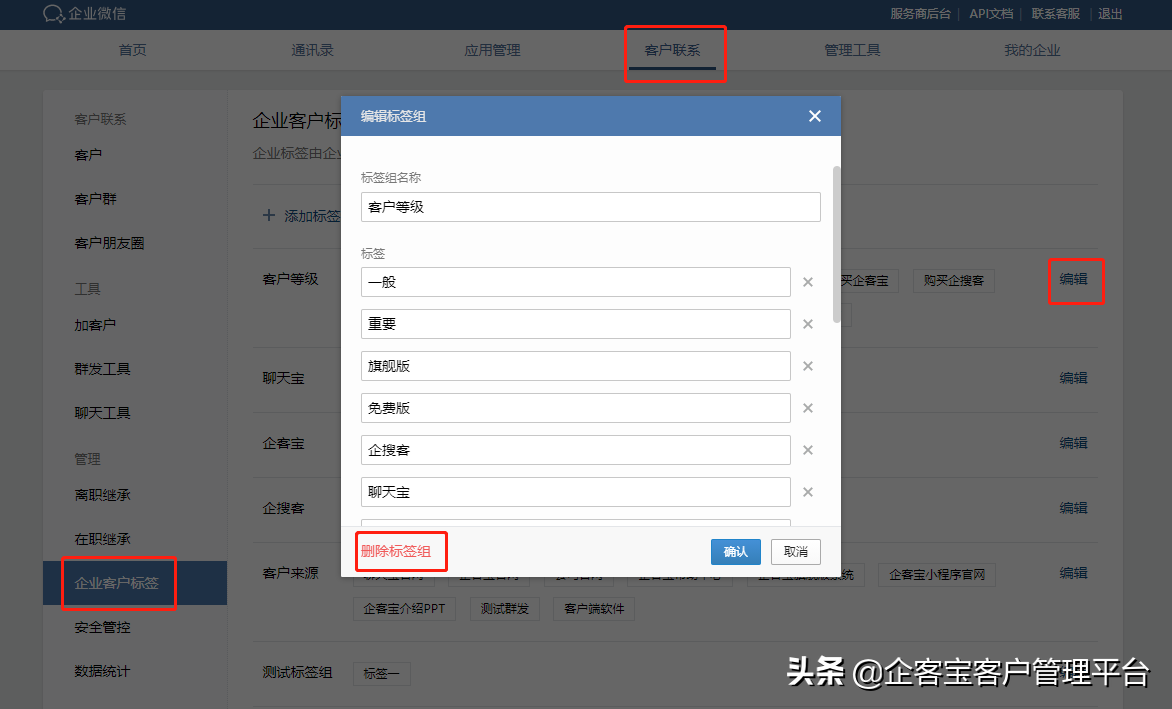Screen dimensions: 1172x709
Task: Click the 聊天宝 tag input field
Action: point(576,492)
